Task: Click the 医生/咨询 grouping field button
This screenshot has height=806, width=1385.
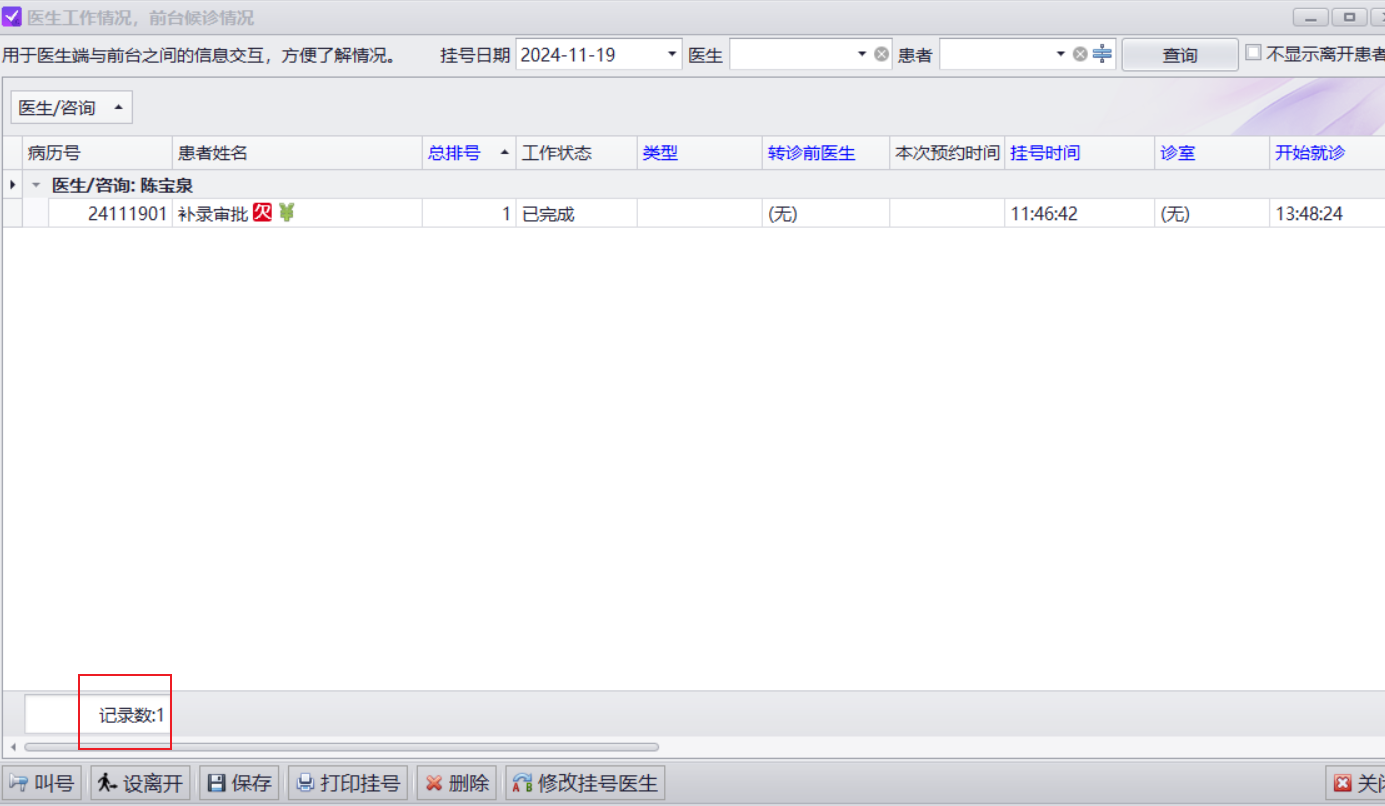Action: pos(72,107)
